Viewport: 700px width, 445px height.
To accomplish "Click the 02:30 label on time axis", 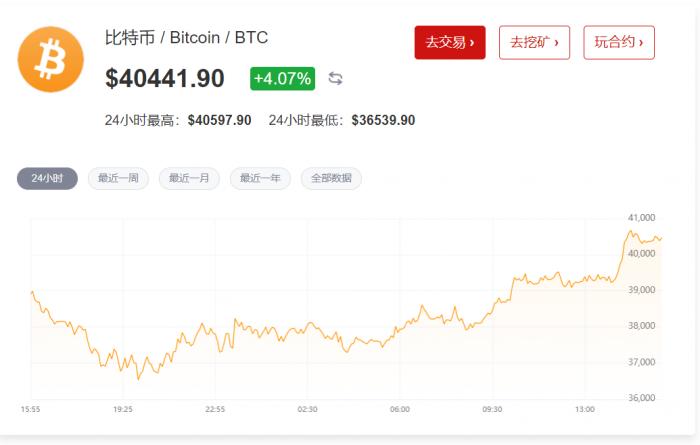I will pyautogui.click(x=307, y=409).
